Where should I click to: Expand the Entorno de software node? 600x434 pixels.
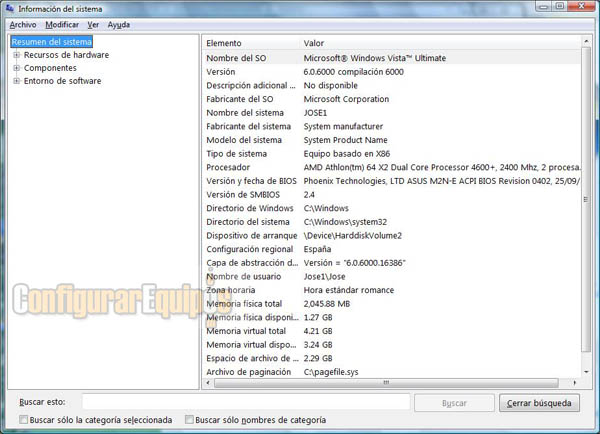pyautogui.click(x=16, y=82)
